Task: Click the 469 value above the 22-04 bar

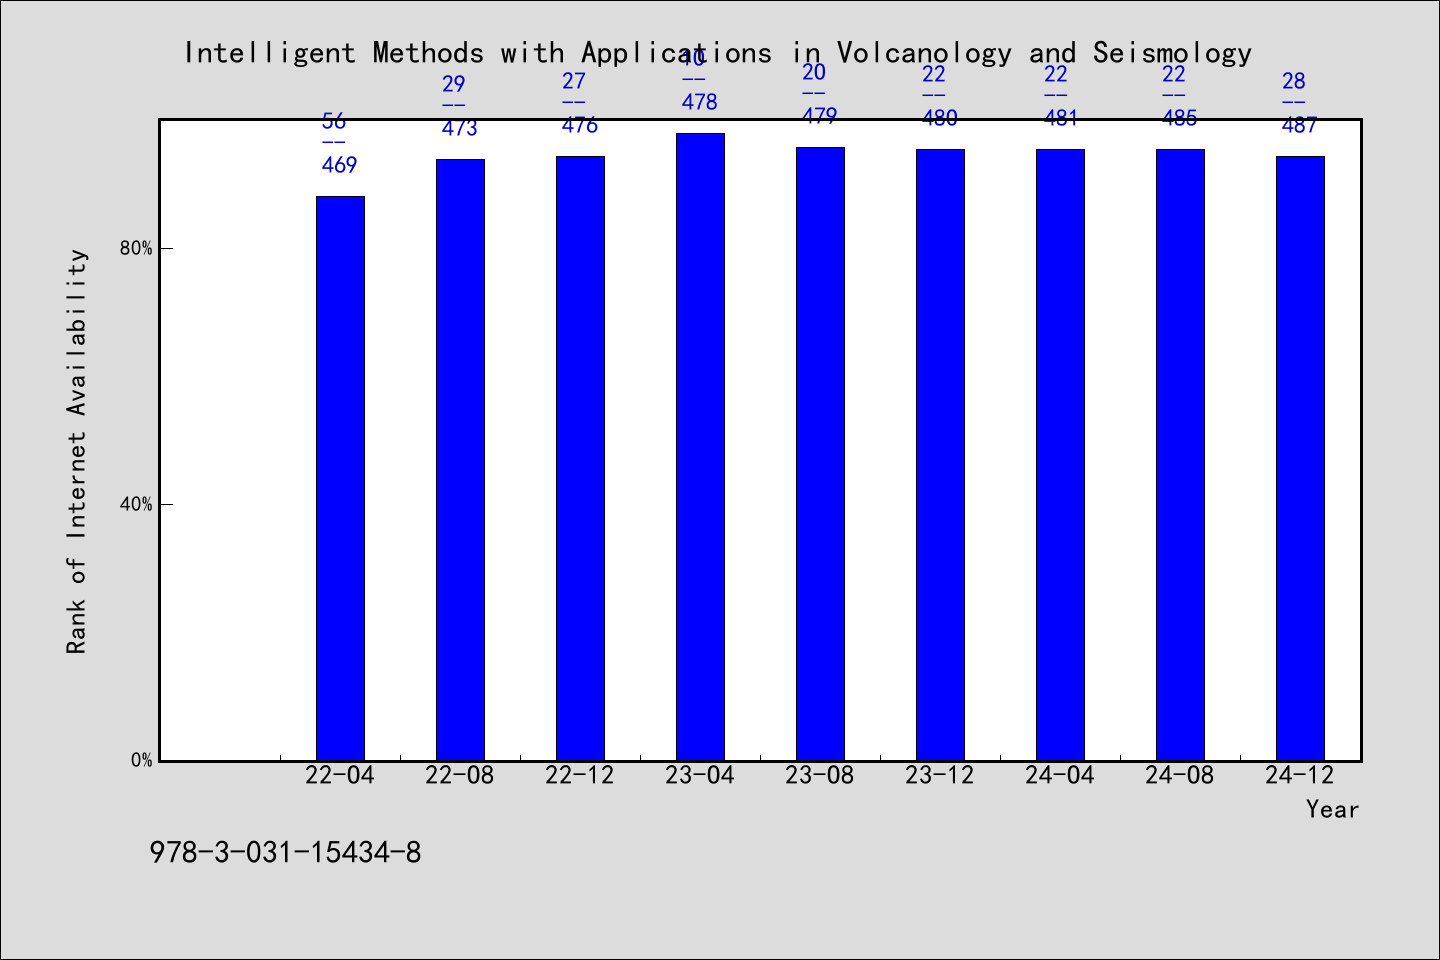Action: 340,165
